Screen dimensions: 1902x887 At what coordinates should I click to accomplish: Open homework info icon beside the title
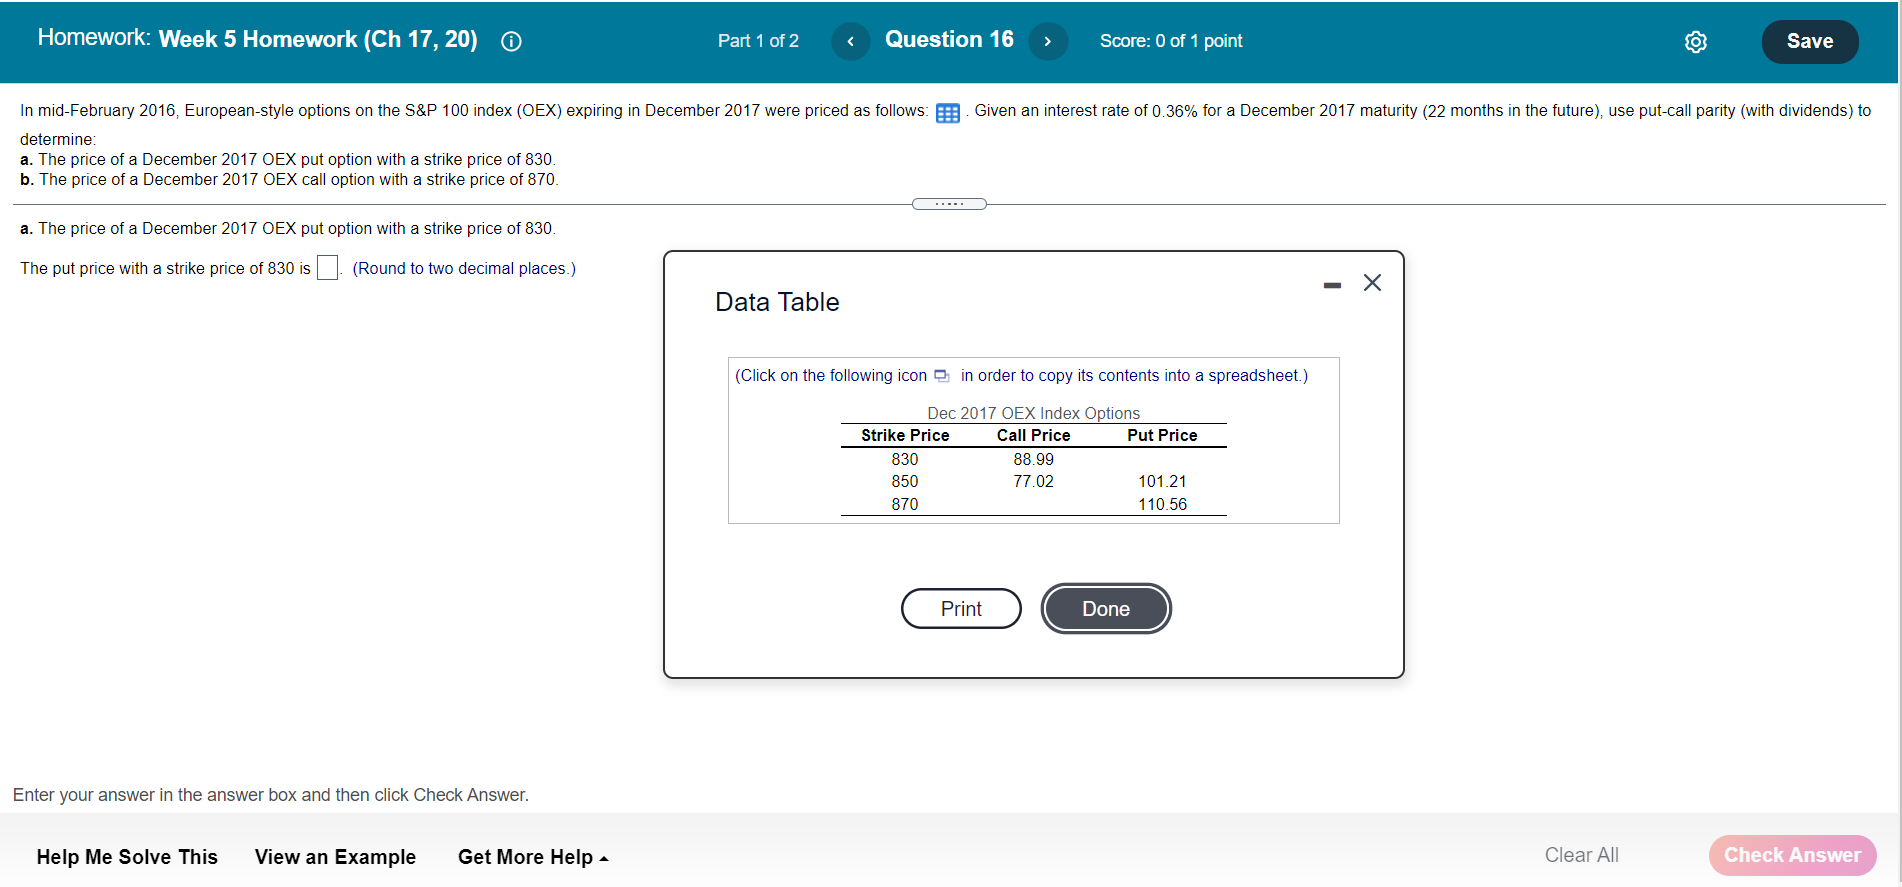[511, 41]
